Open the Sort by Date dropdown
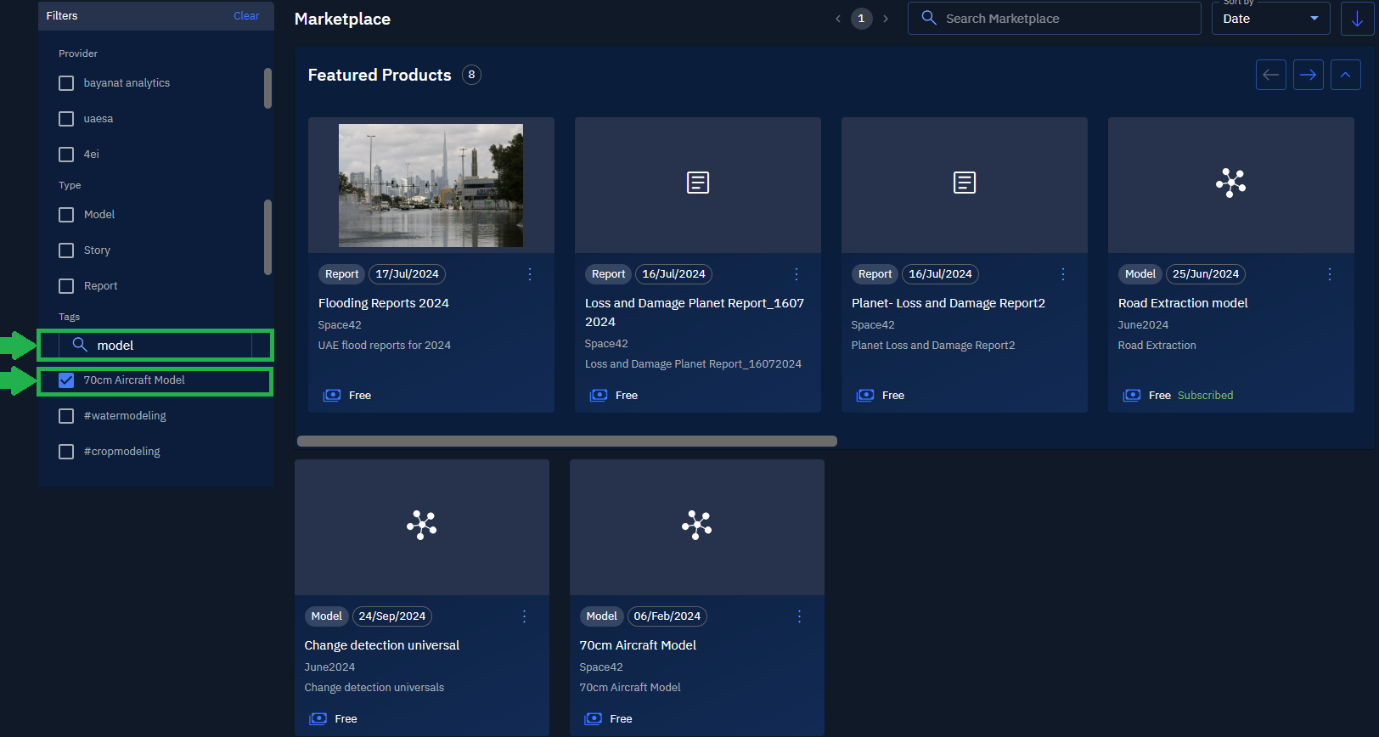The image size is (1379, 737). click(1270, 19)
